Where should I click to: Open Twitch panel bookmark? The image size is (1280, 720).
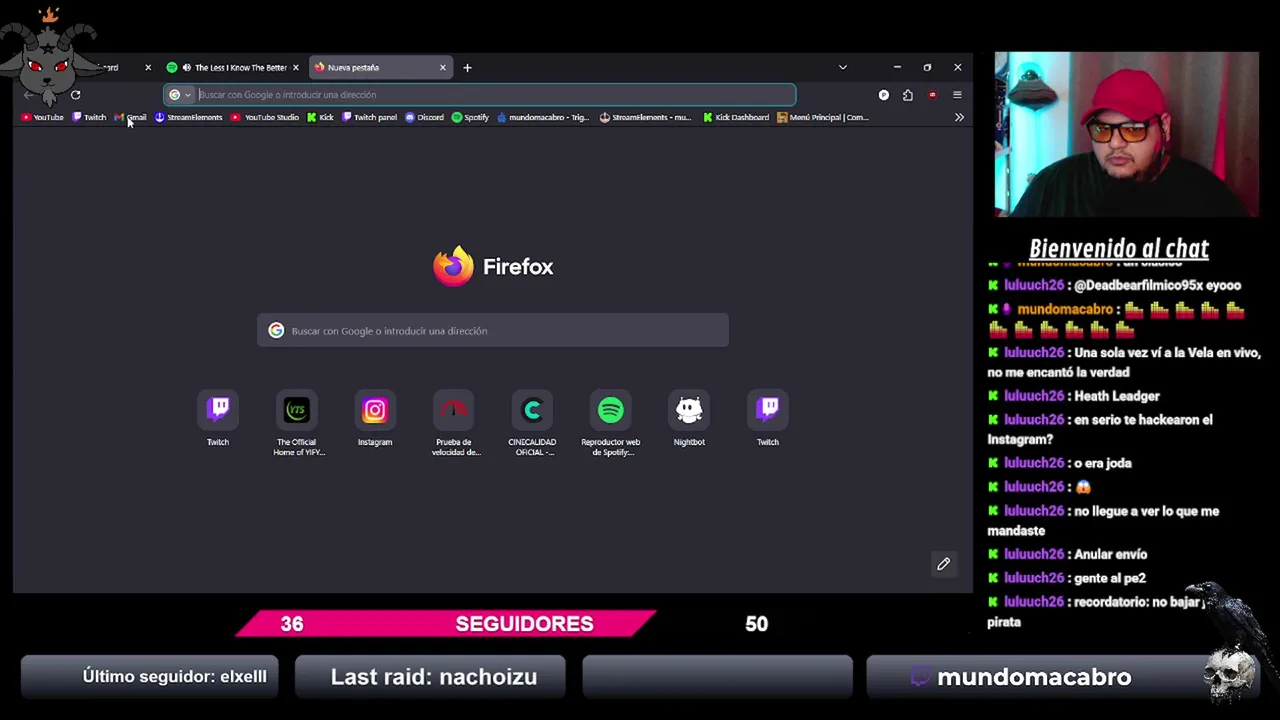[x=369, y=117]
